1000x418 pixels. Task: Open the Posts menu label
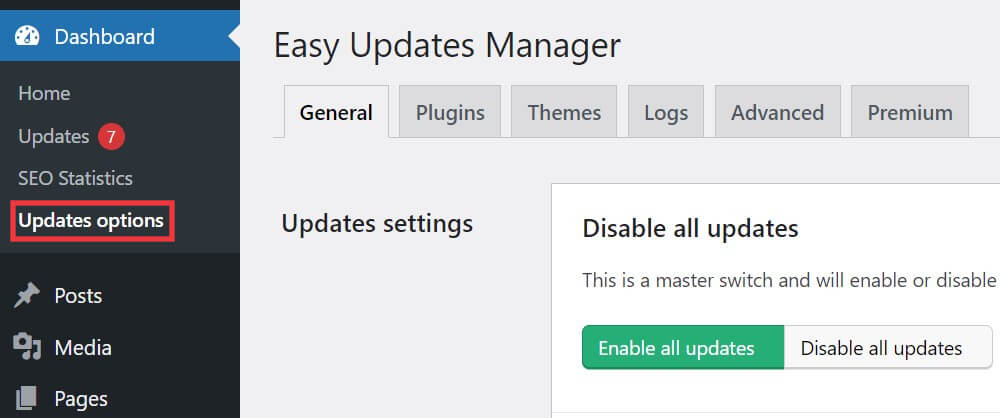click(x=78, y=296)
